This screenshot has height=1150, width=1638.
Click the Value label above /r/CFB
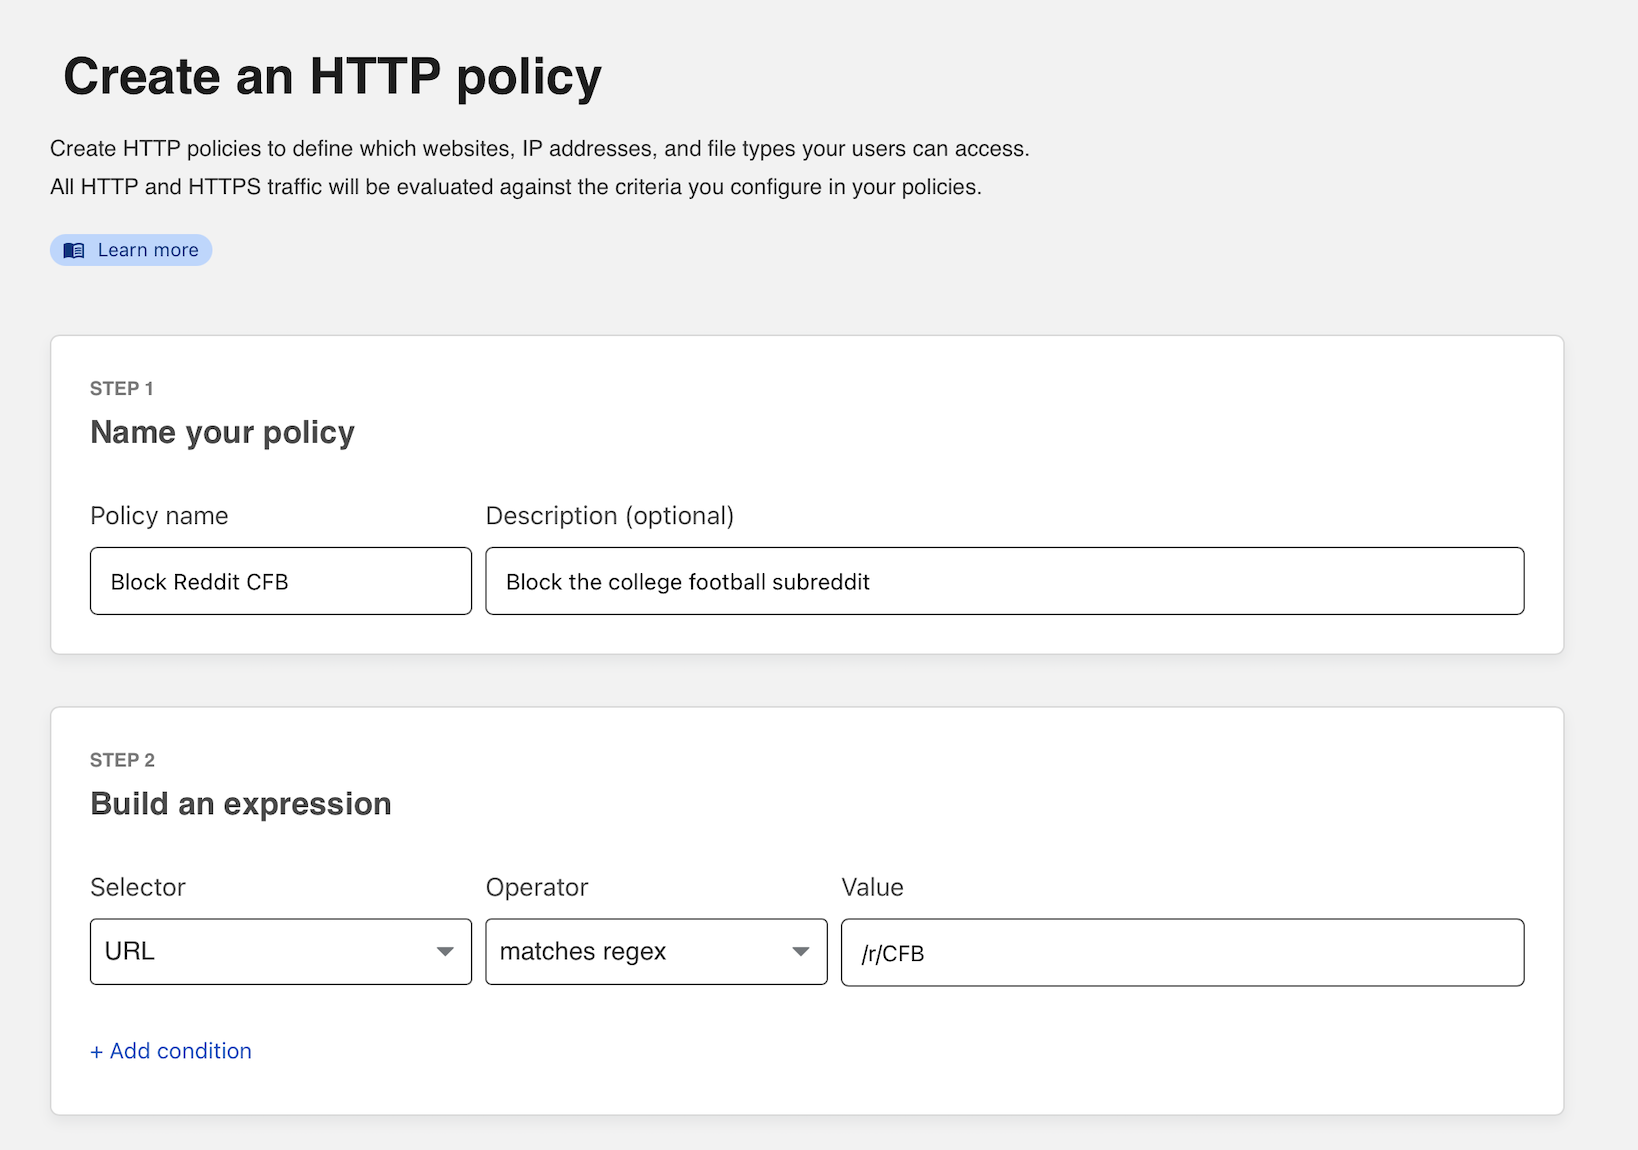(x=872, y=886)
